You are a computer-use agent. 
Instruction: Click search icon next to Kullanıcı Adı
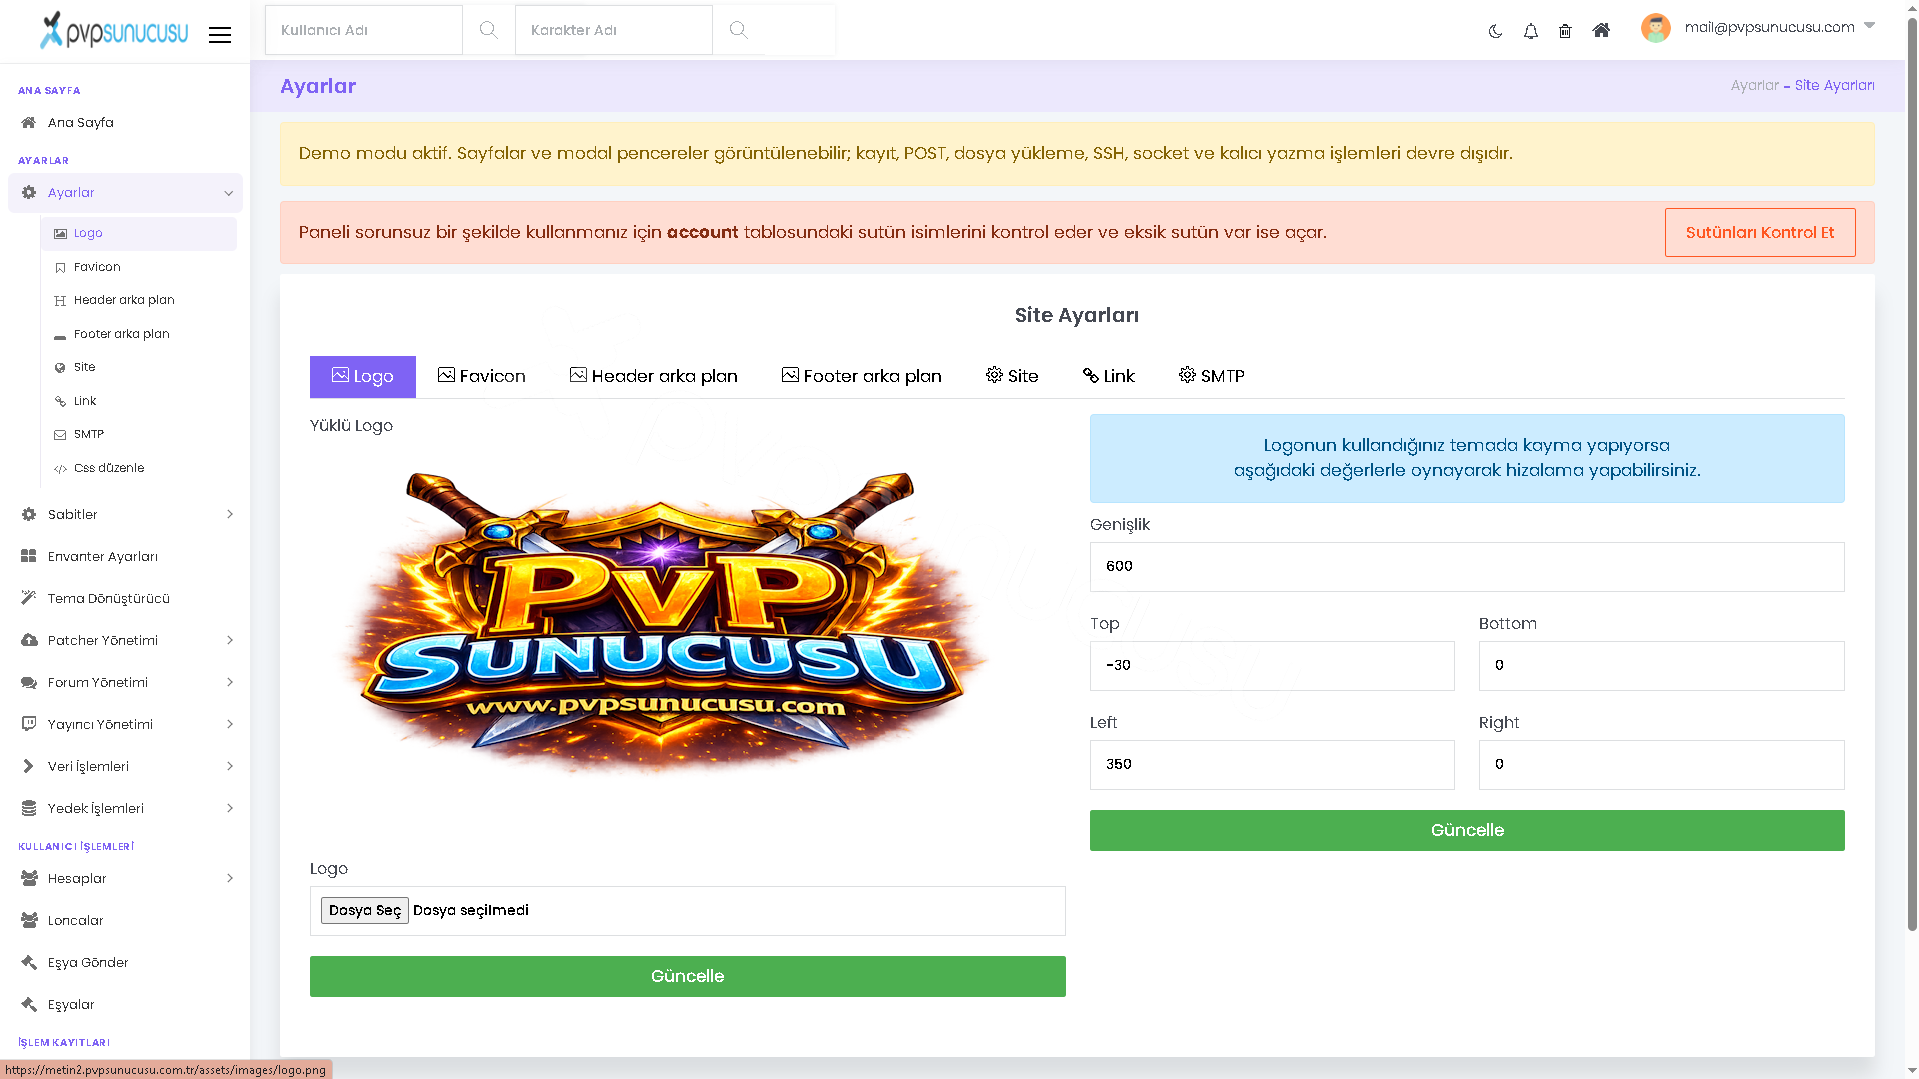[x=488, y=30]
